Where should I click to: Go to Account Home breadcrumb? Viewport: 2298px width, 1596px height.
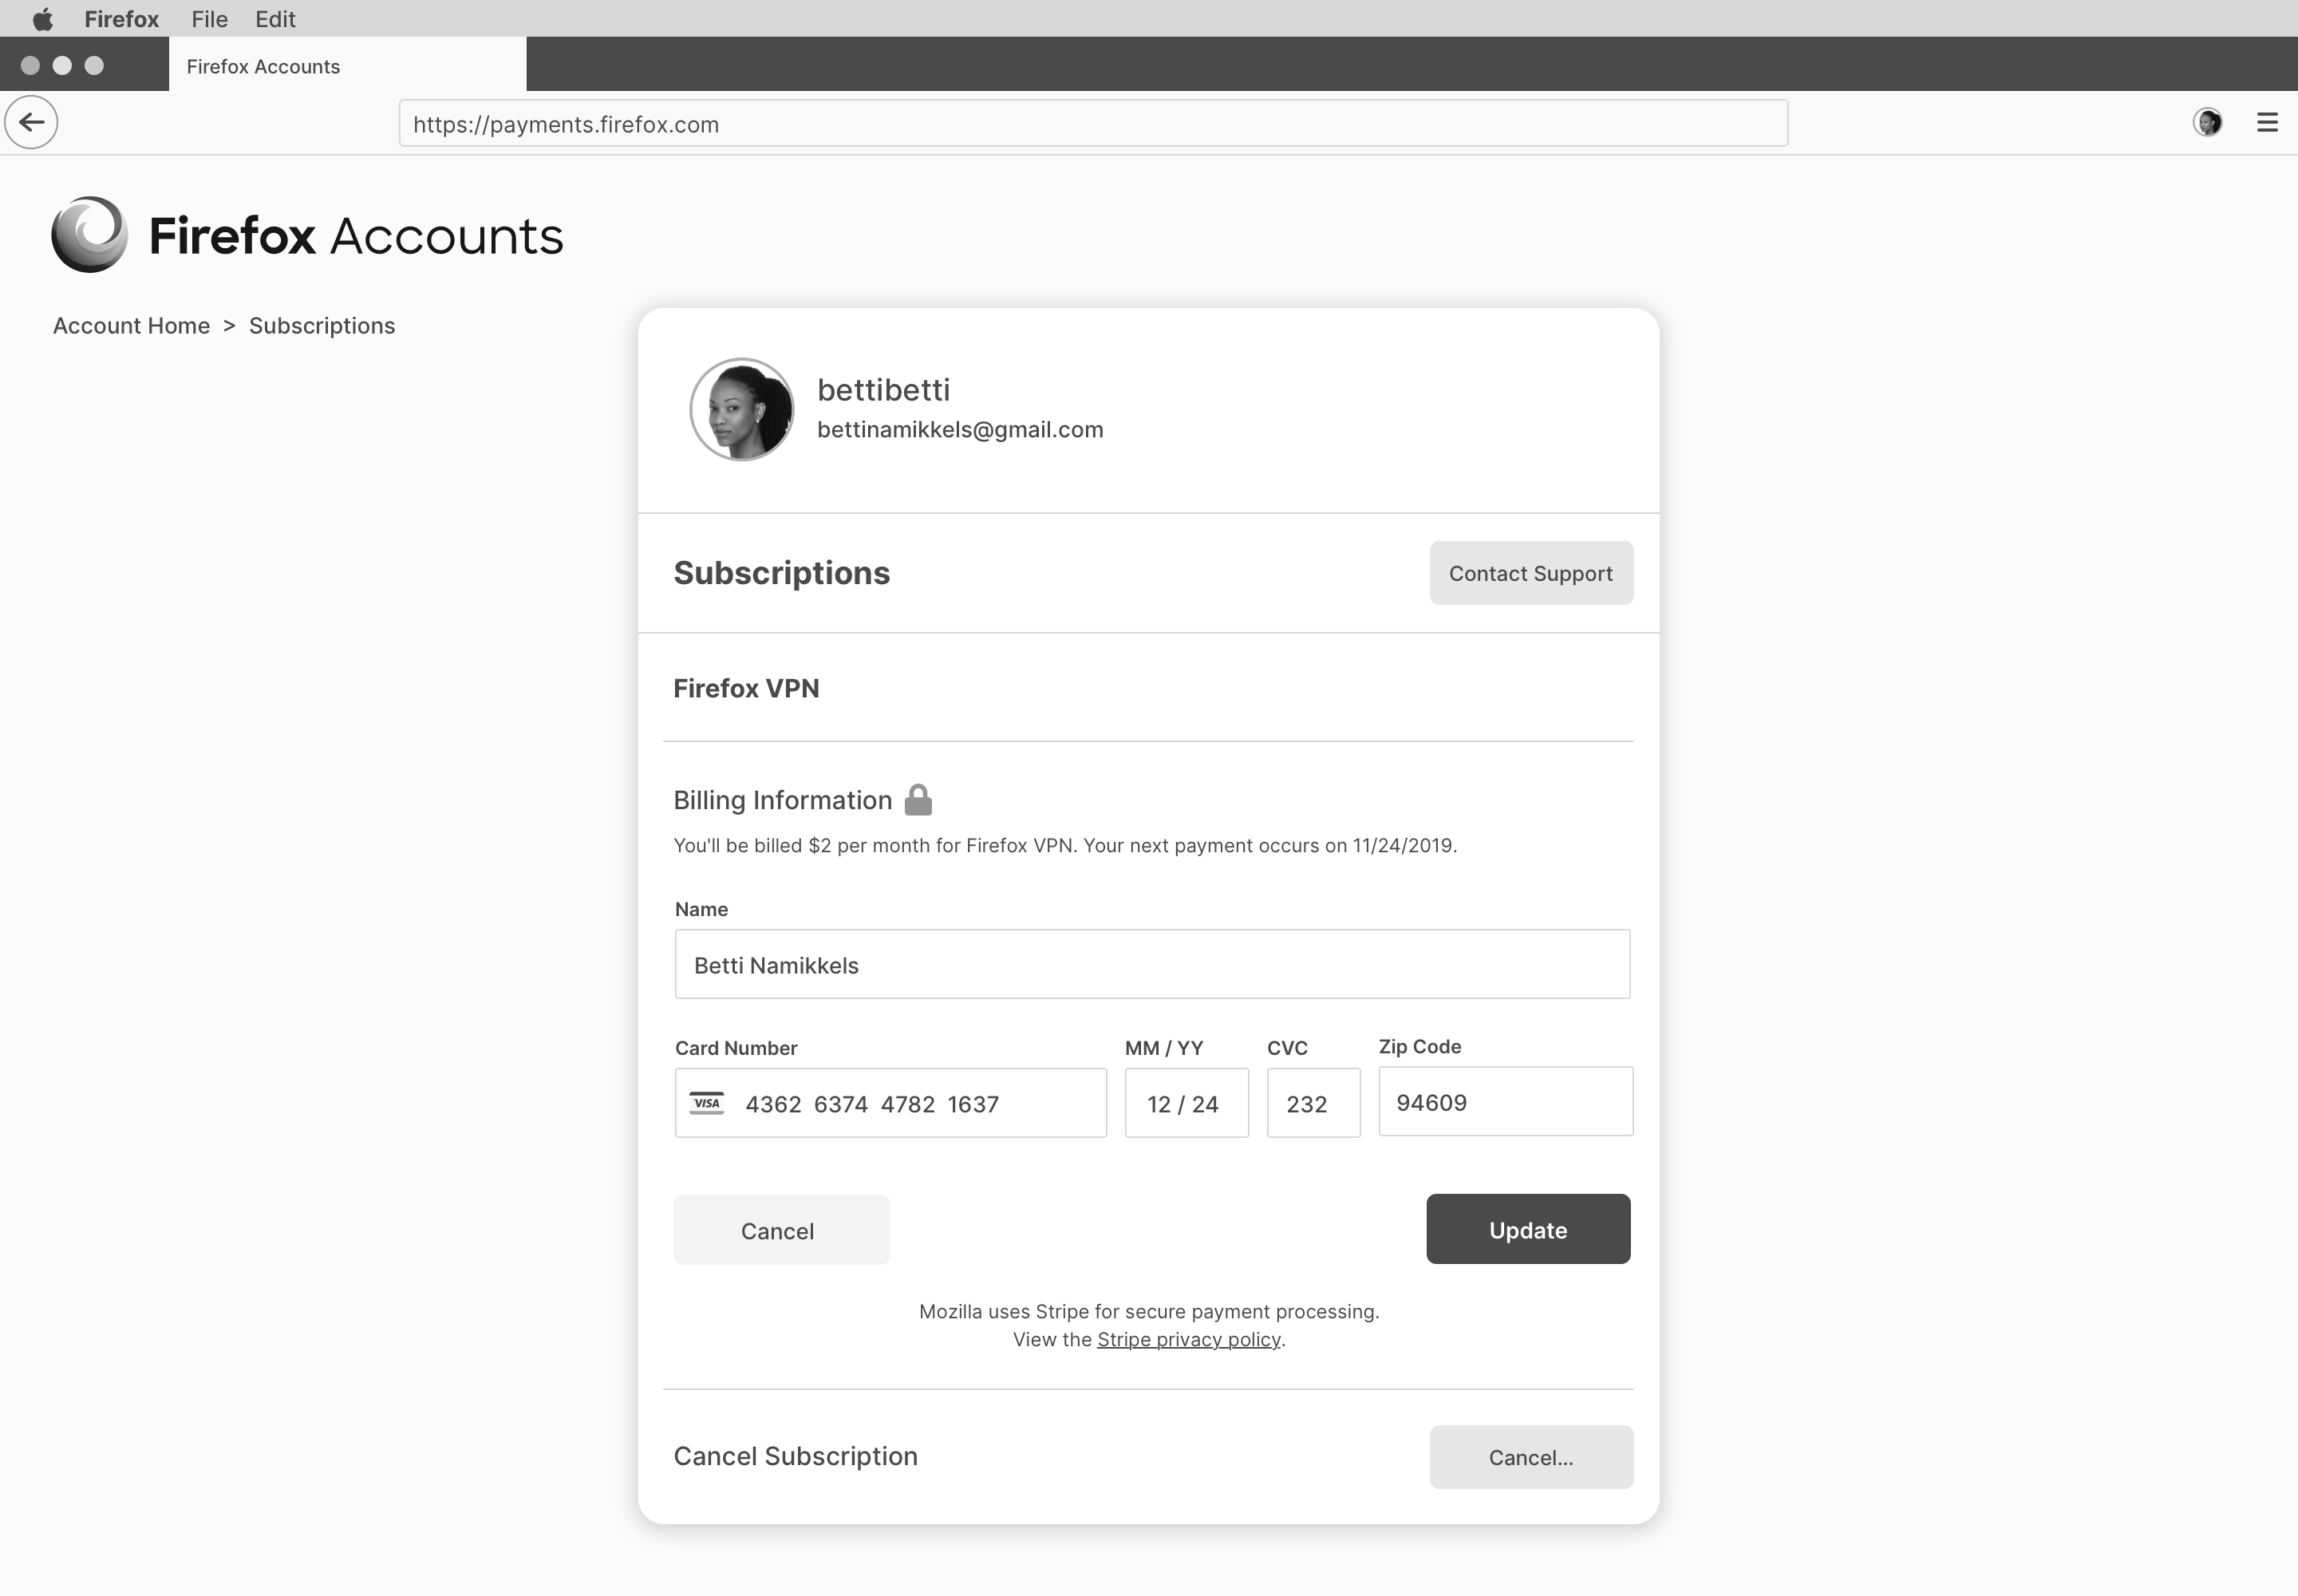[131, 325]
